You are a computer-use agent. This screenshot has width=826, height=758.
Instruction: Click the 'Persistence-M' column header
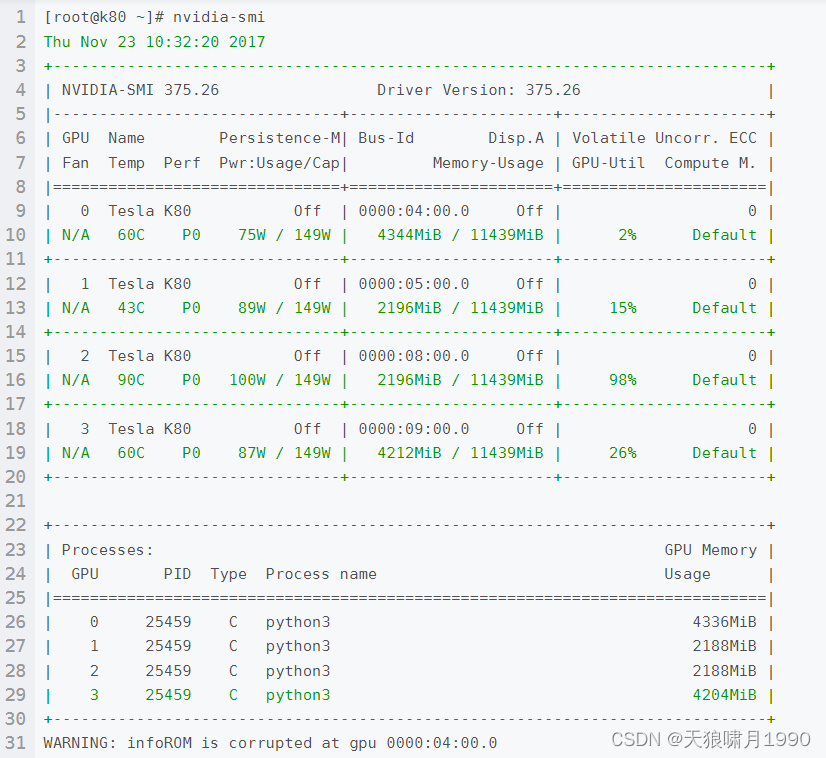(x=280, y=138)
